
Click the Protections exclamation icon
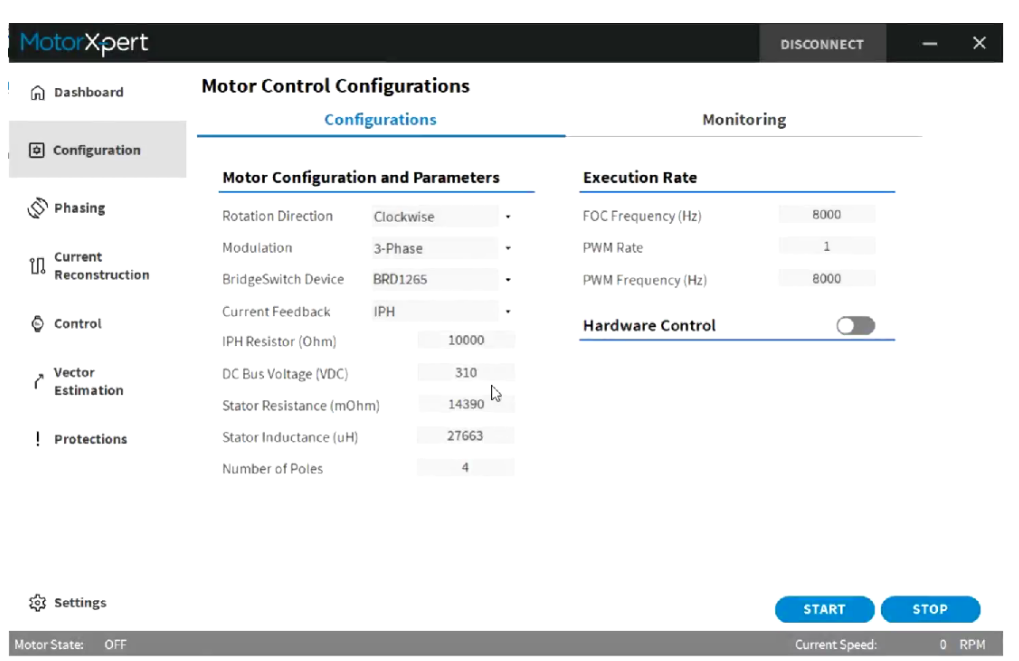click(38, 440)
